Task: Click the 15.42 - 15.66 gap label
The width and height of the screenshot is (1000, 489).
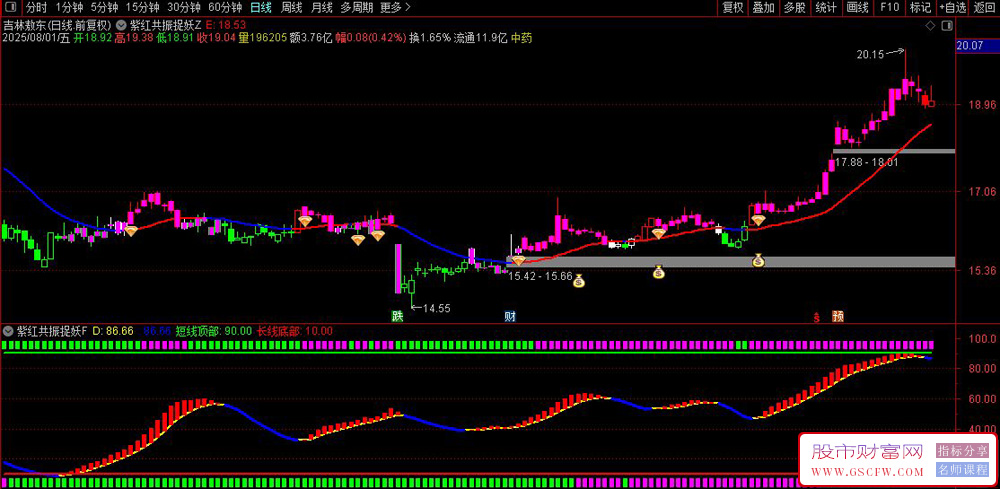Action: [540, 277]
